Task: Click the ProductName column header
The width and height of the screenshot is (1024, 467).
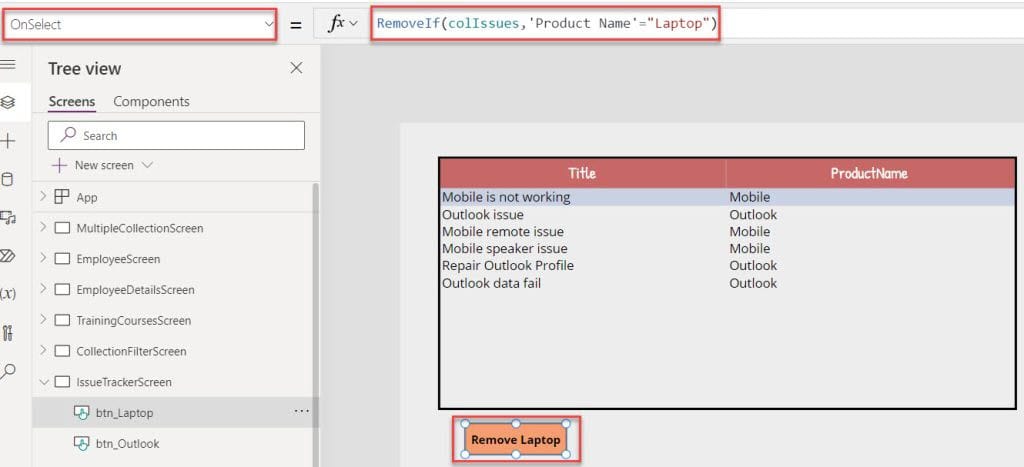Action: [x=869, y=173]
